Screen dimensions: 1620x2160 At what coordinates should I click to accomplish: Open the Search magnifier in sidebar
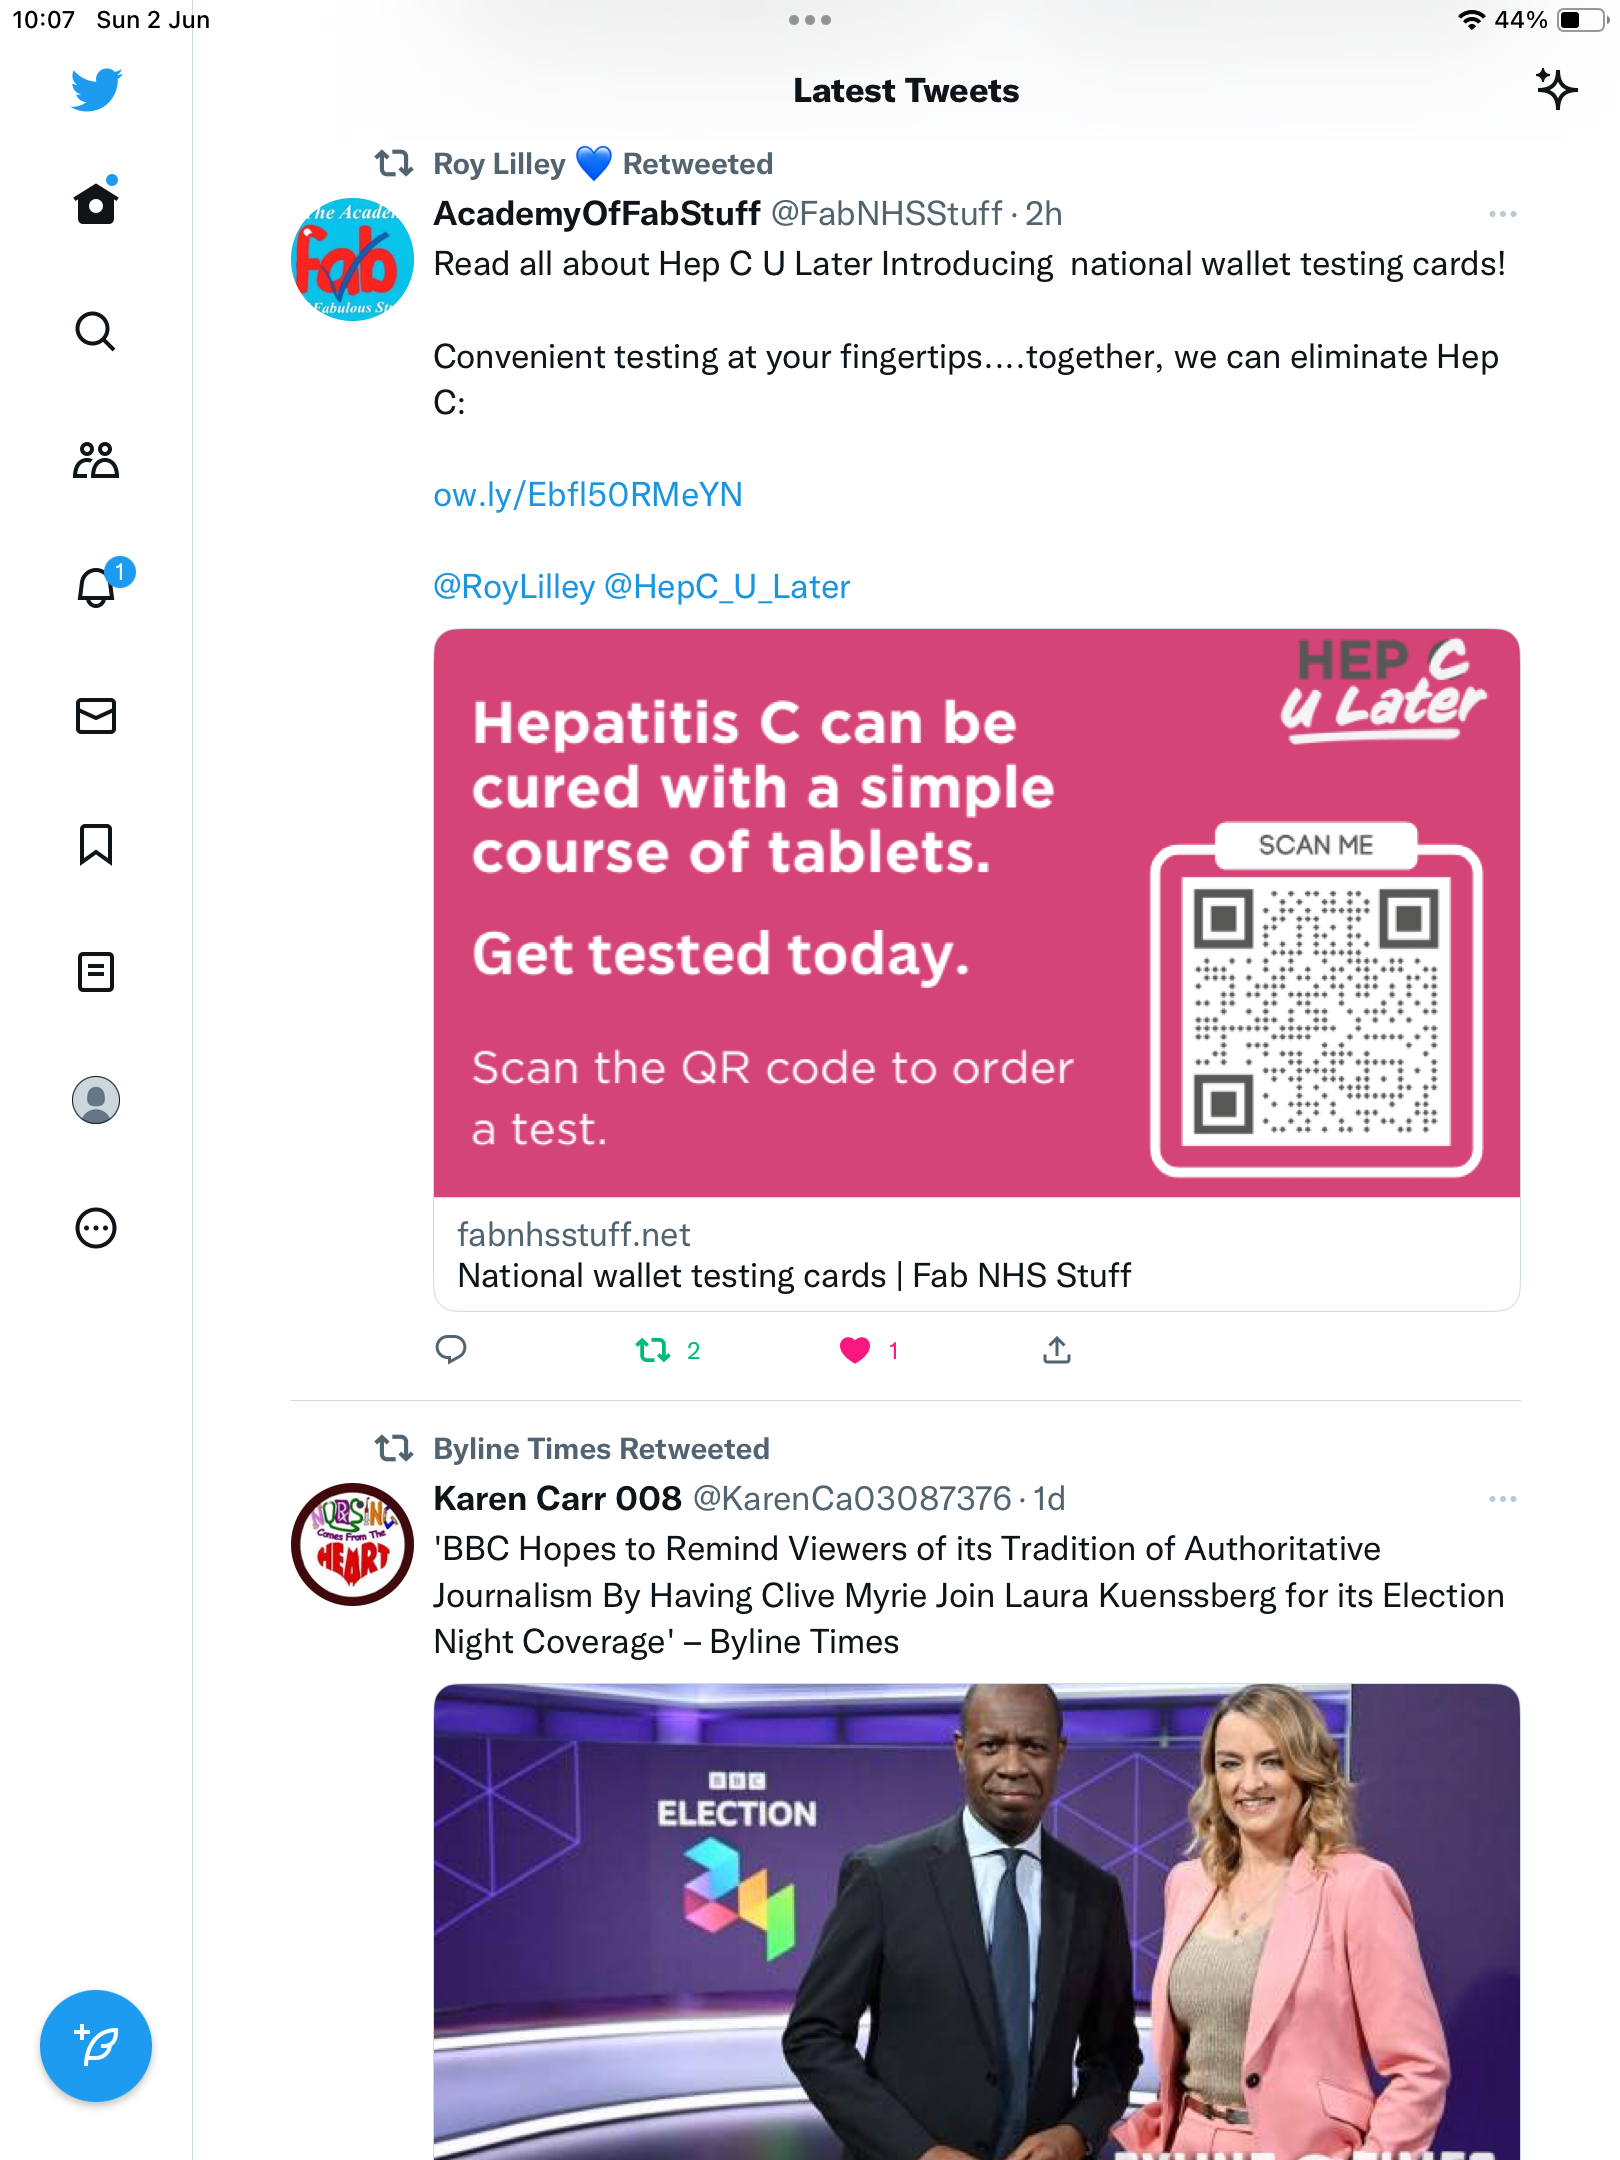(96, 331)
